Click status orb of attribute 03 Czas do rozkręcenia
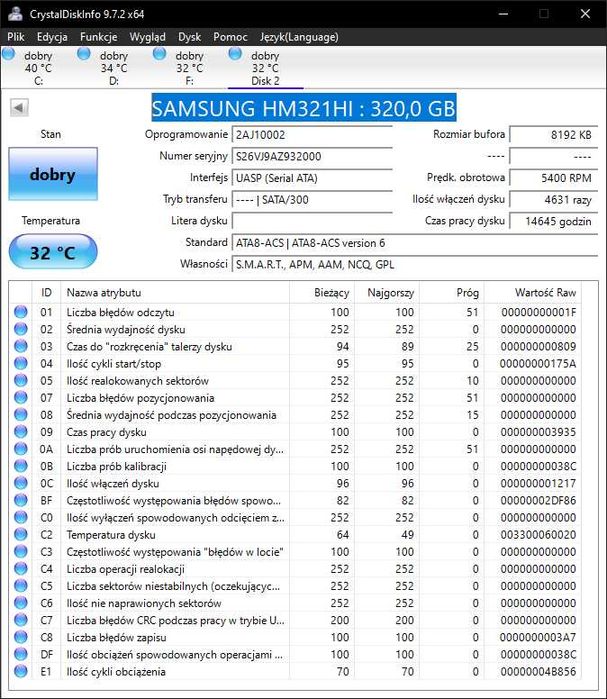Image resolution: width=607 pixels, height=699 pixels. pos(21,346)
